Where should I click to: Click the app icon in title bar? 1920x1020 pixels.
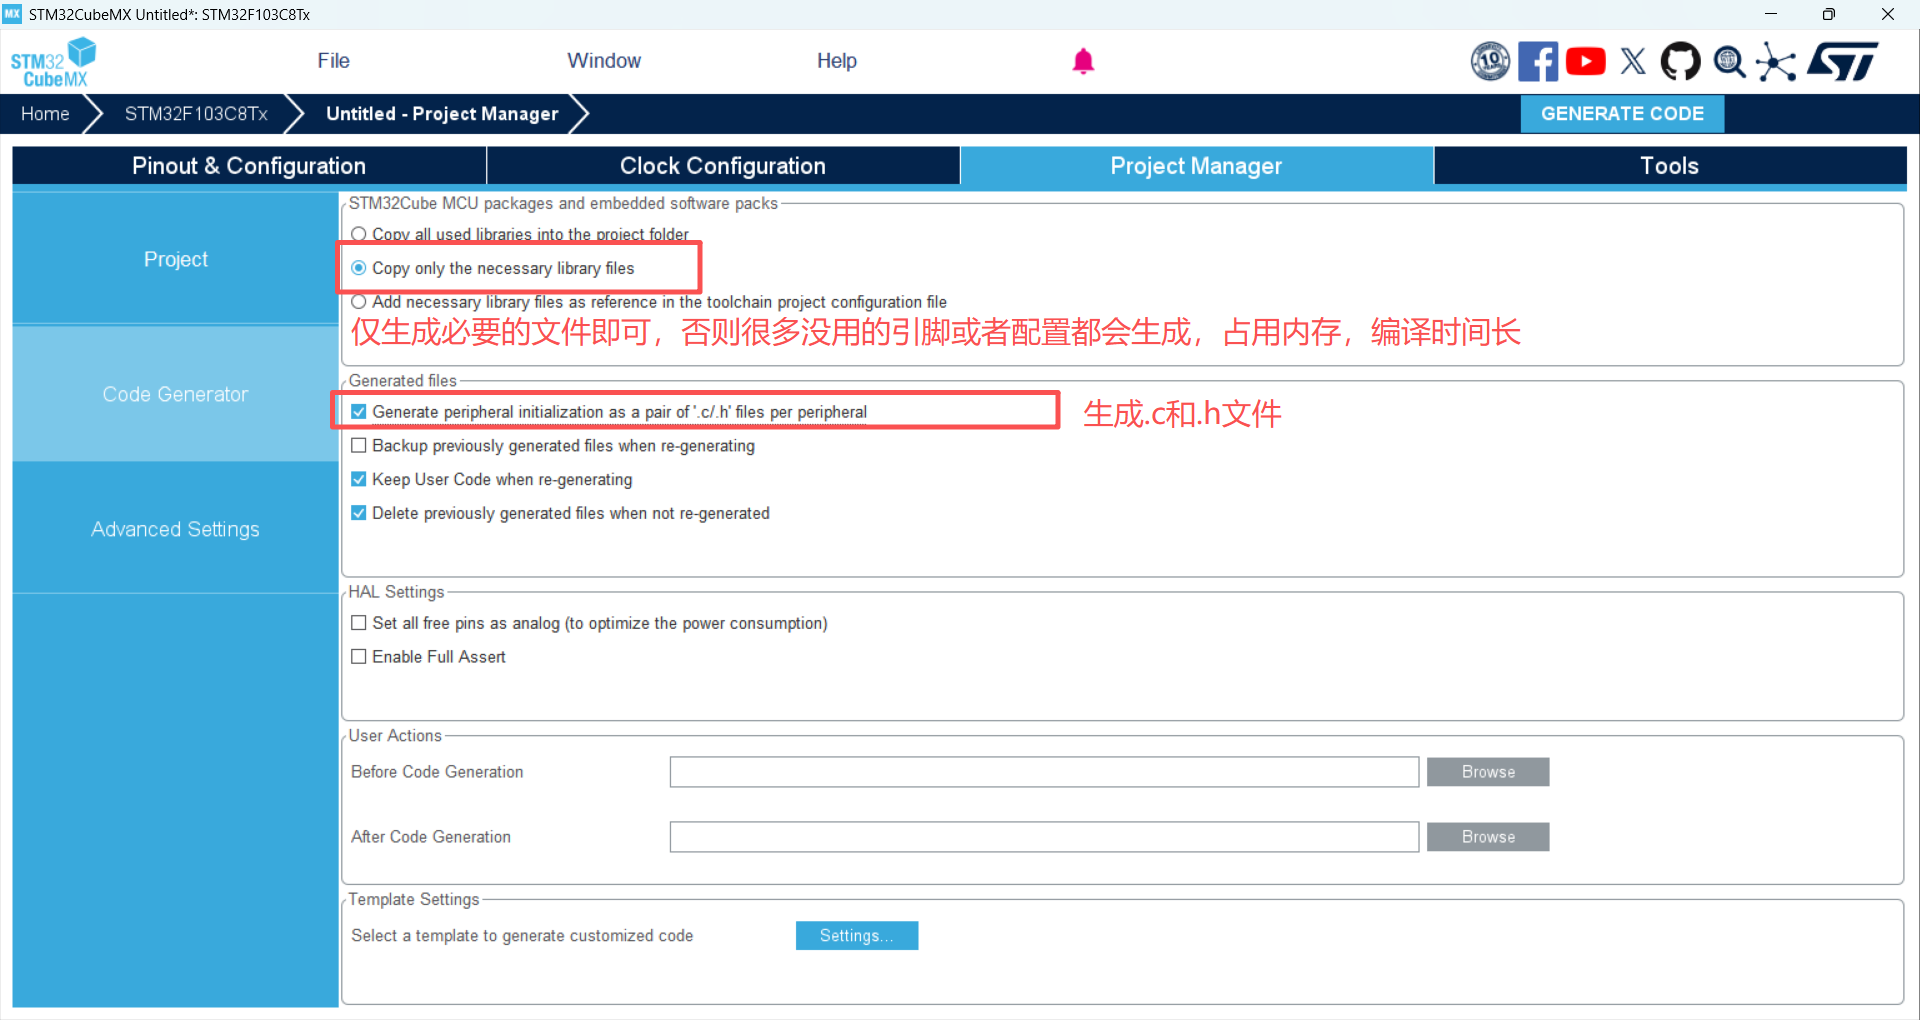coord(12,14)
